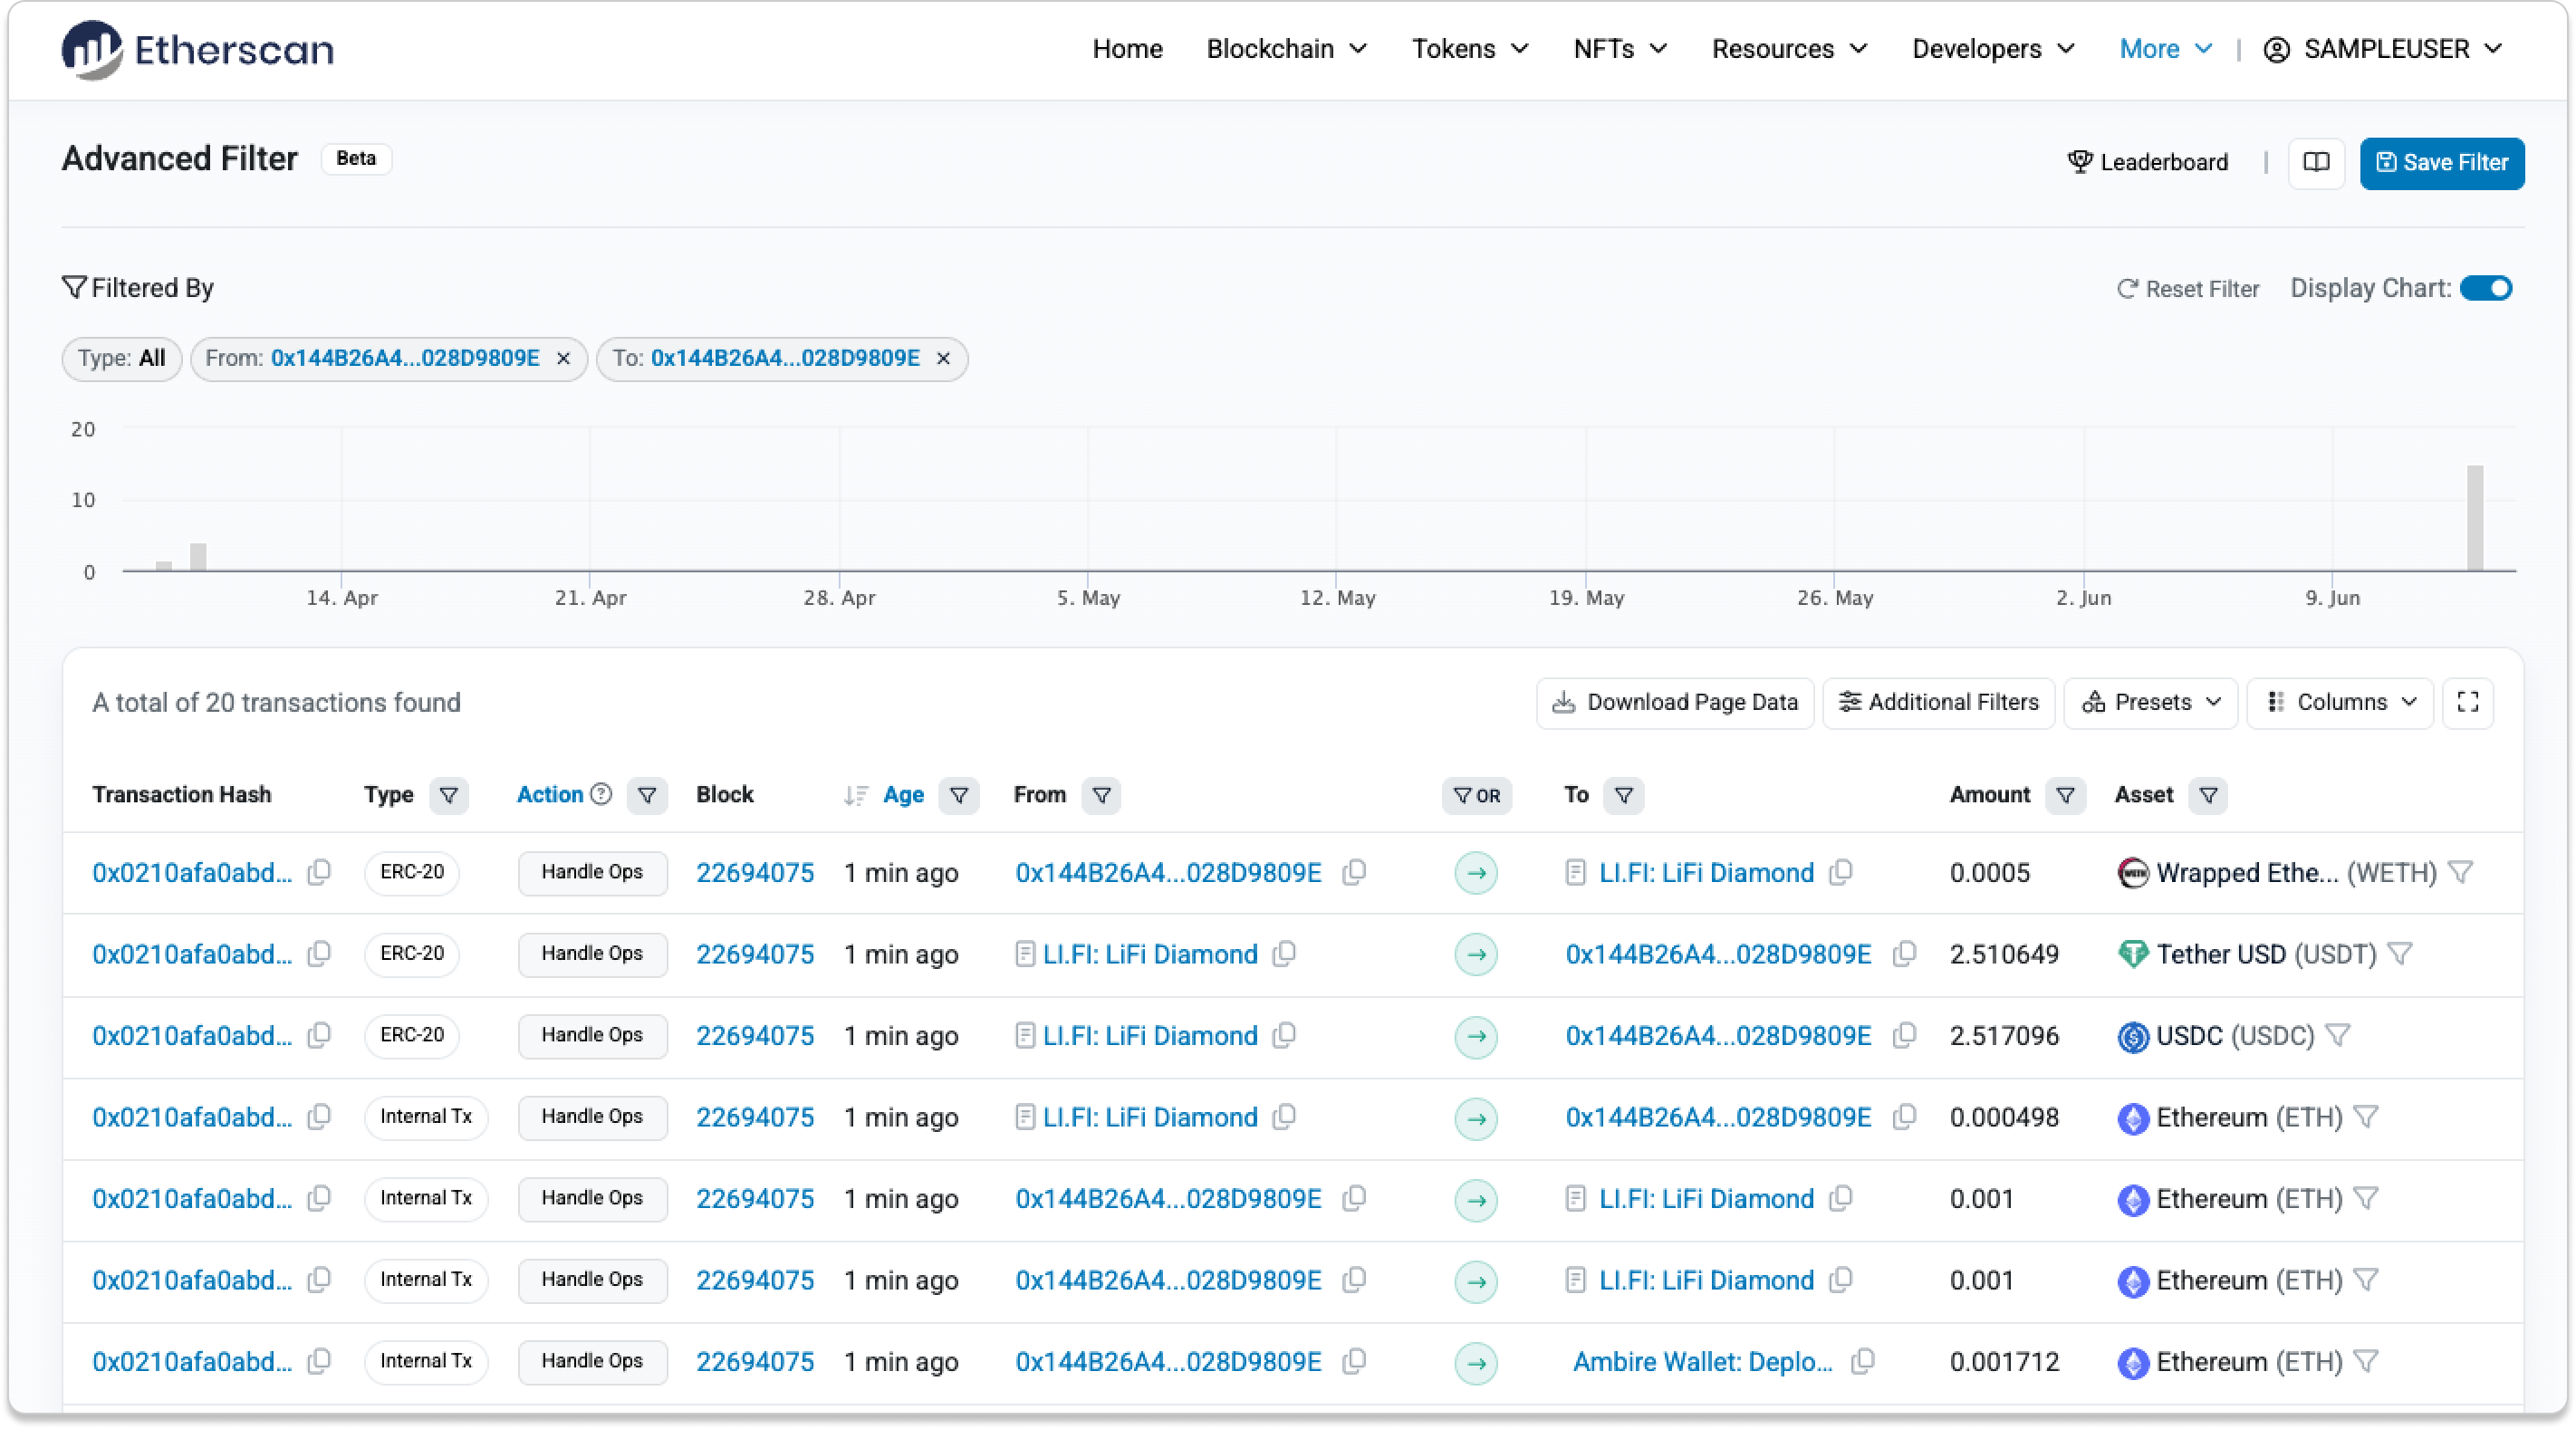Screen dimensions: 2576x1429
Task: Open the SAMPLEUSER account dropdown
Action: [x=2384, y=49]
